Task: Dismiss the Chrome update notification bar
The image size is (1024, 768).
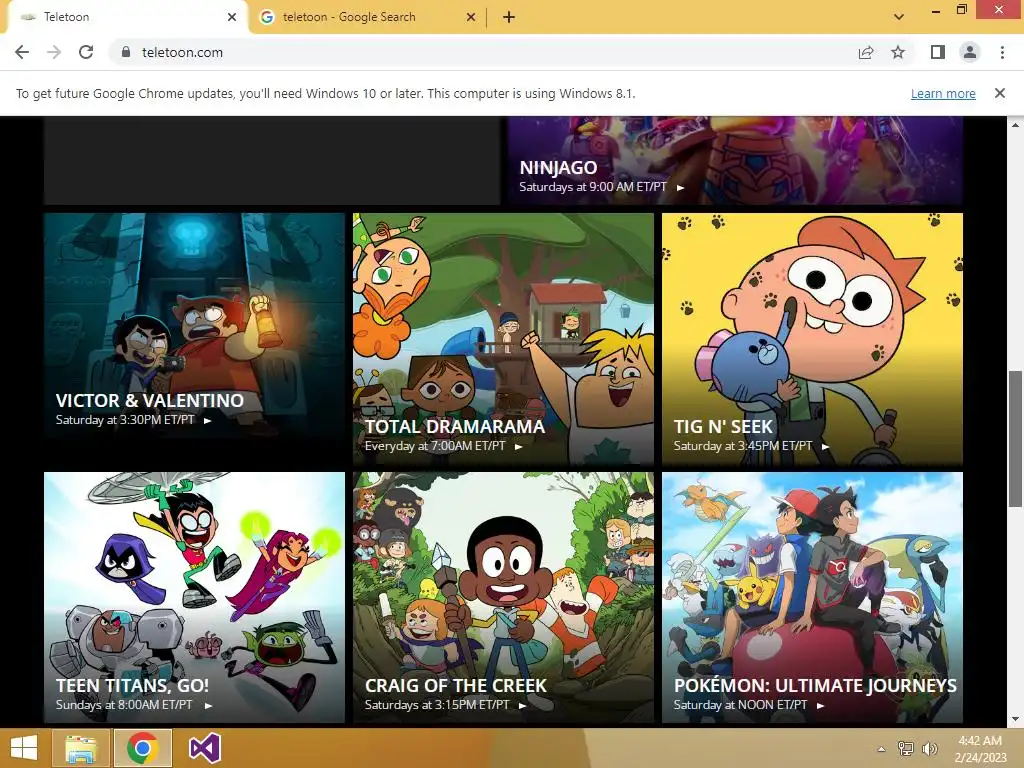Action: coord(1000,93)
